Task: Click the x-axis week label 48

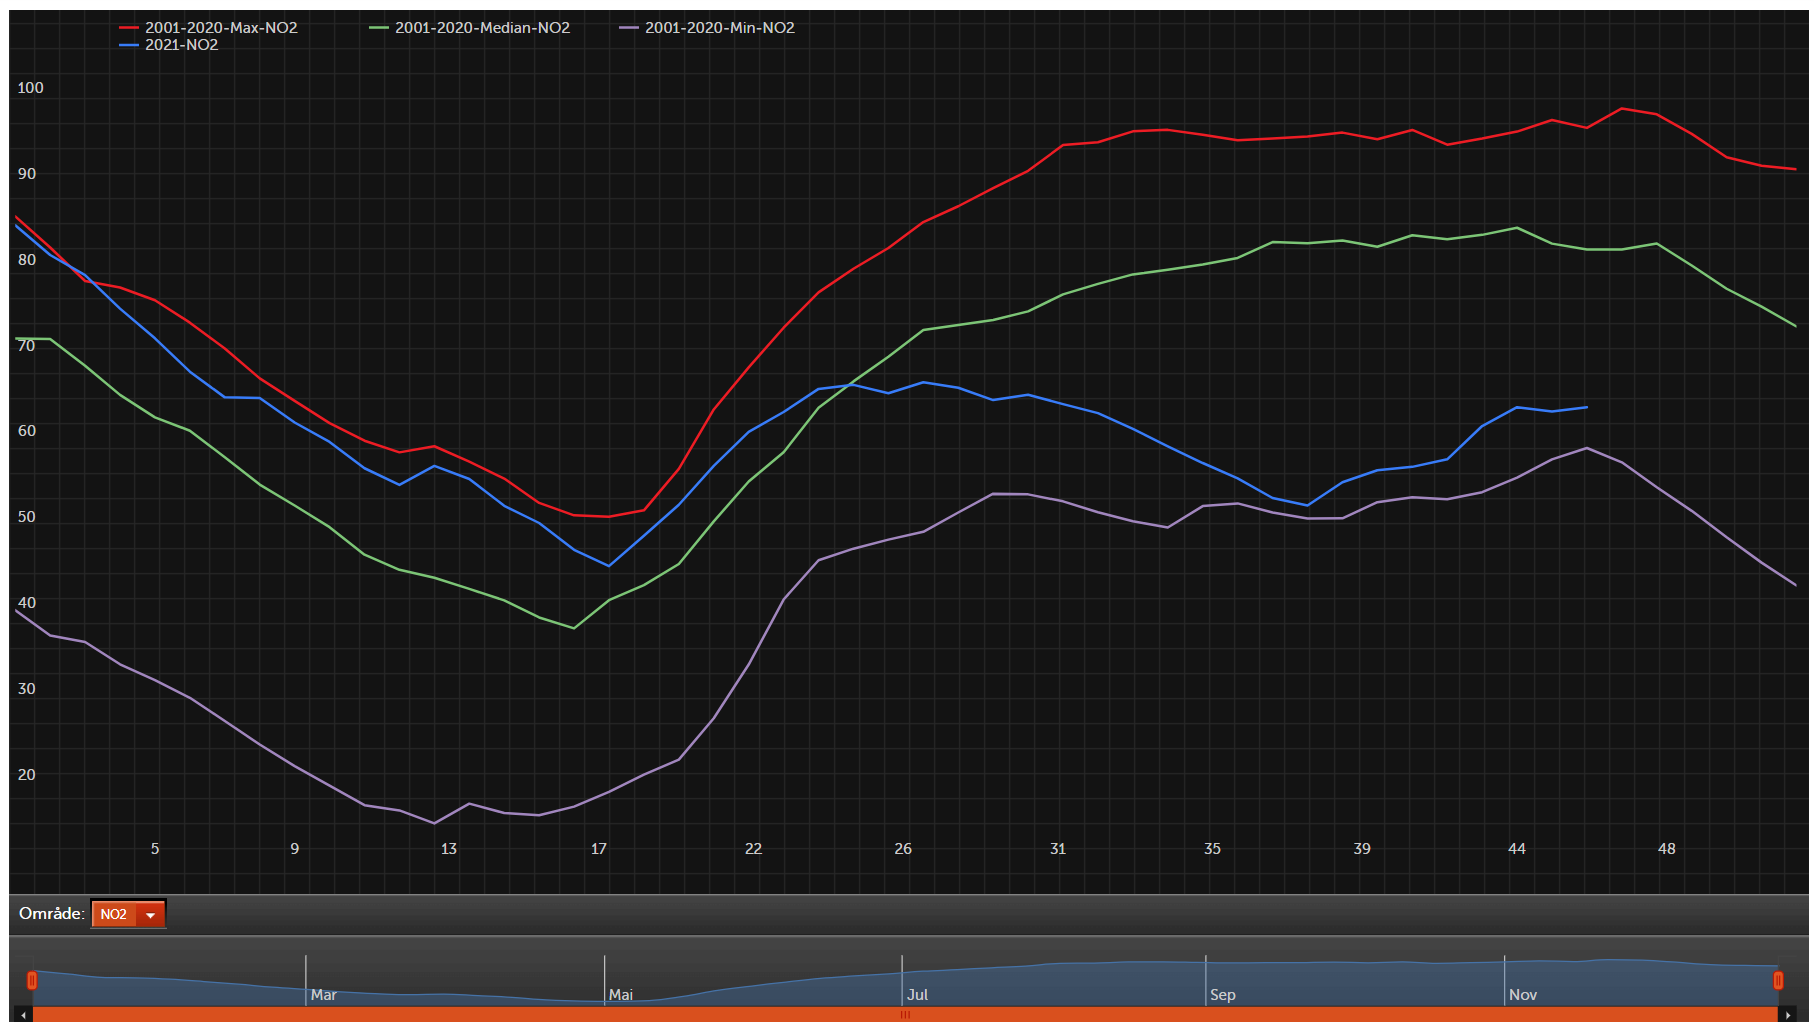Action: tap(1667, 849)
